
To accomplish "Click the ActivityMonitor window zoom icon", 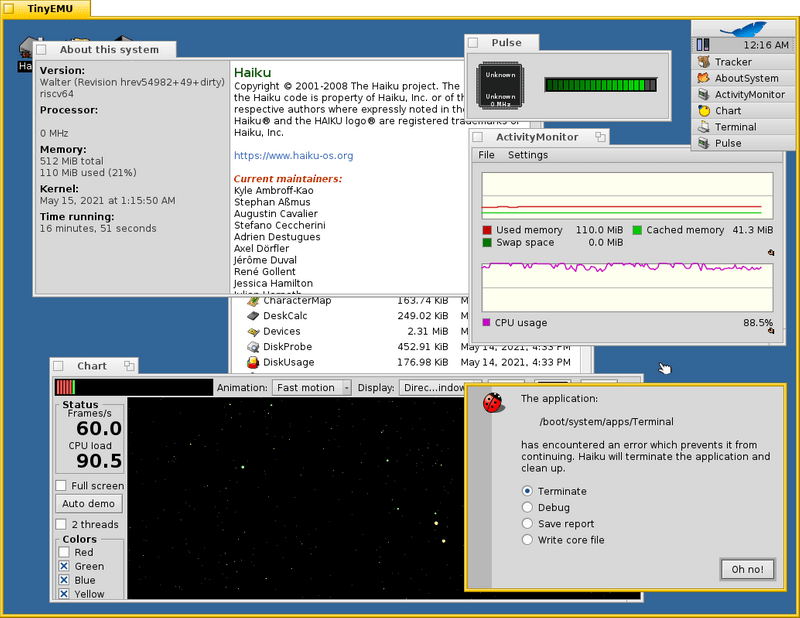I will [x=601, y=137].
